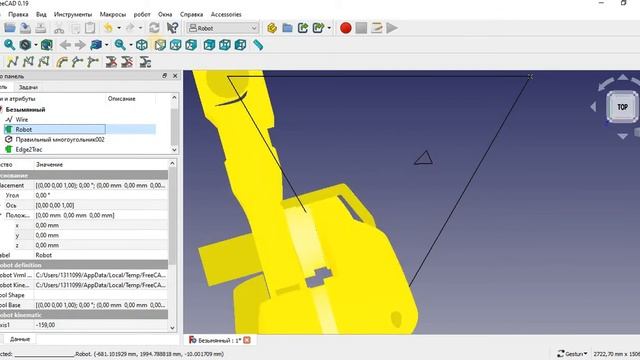Click the Угол value 0,00 °
The width and height of the screenshot is (640, 360).
coord(101,195)
